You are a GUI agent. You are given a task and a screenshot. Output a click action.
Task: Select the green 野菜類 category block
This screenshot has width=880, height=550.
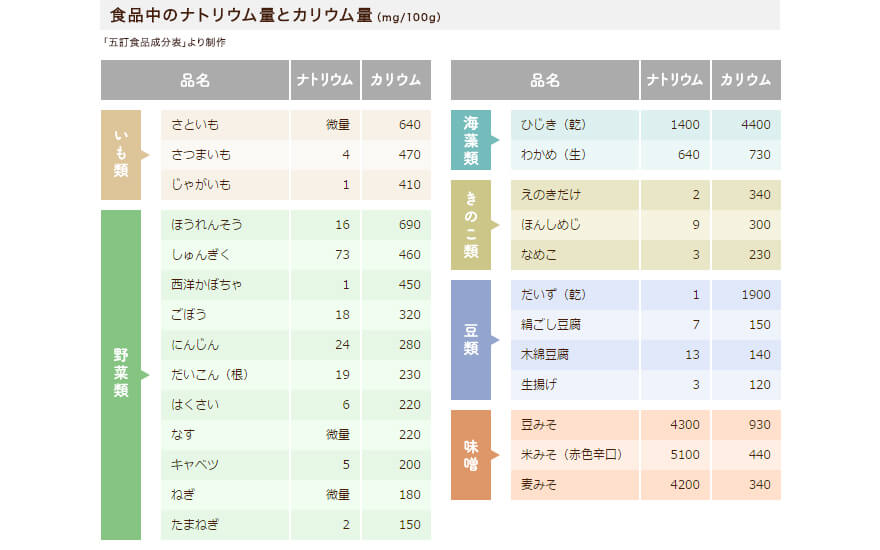coord(120,374)
